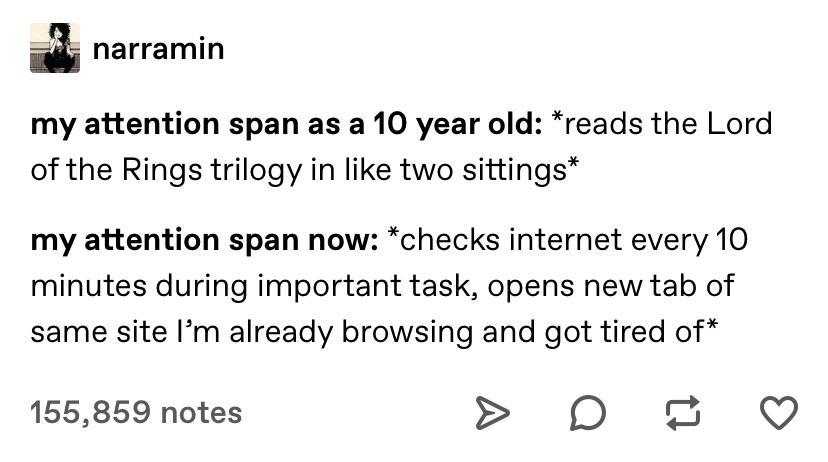Like the post with the heart icon
828x462 pixels.
pos(780,412)
